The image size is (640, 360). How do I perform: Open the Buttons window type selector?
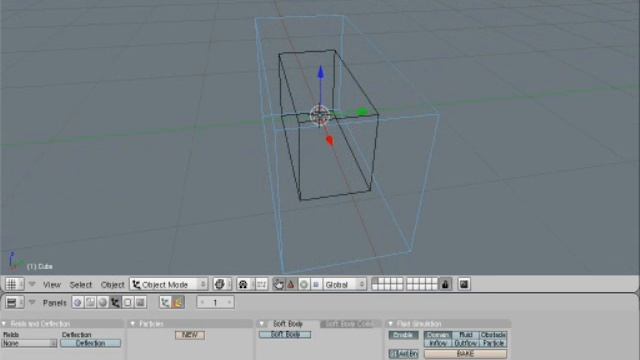pyautogui.click(x=14, y=302)
